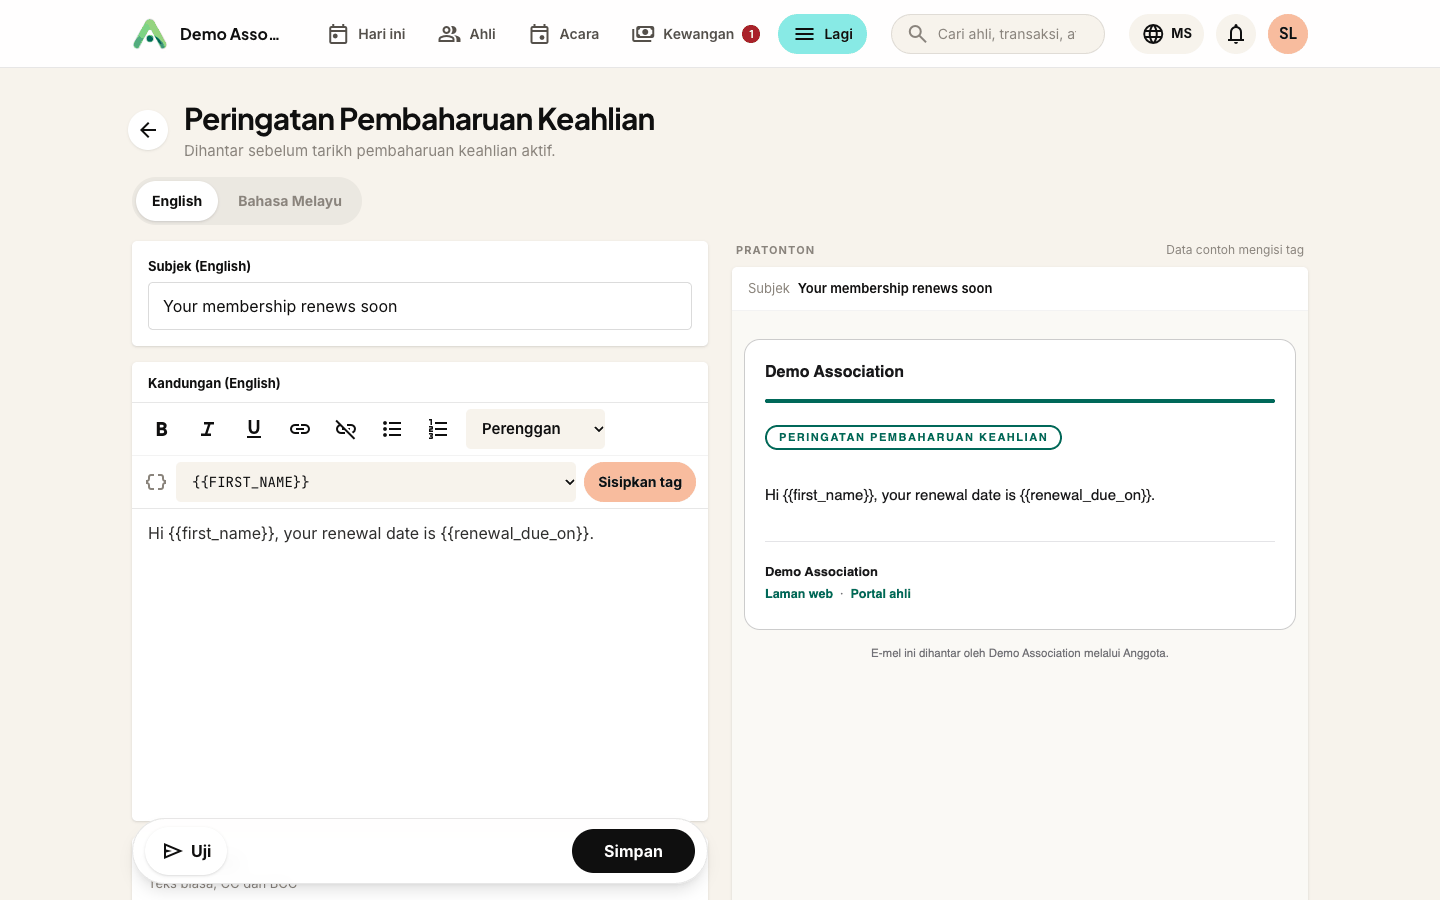Click the green Demo Association logo icon
Screen dimensions: 1440x900
pos(150,34)
